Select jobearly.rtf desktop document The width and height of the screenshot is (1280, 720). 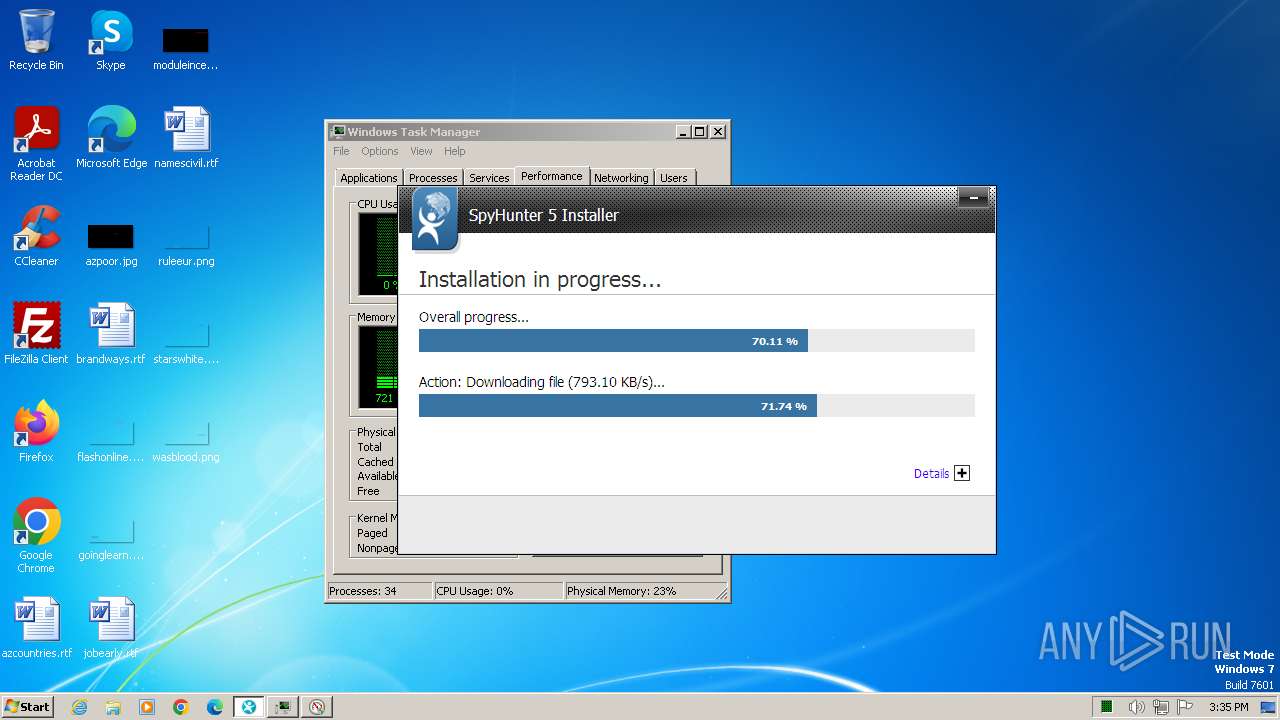[x=111, y=628]
